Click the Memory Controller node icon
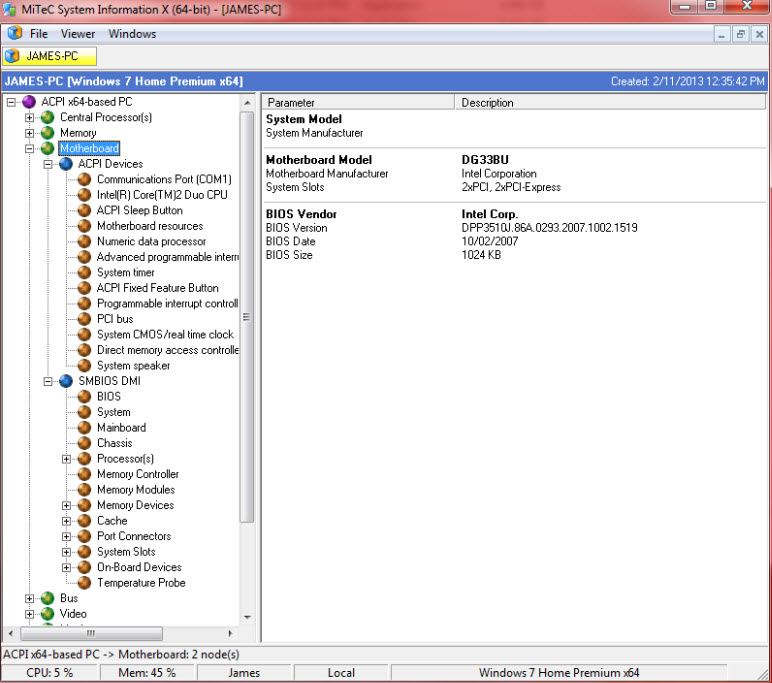Screen dimensions: 772x683 pyautogui.click(x=85, y=474)
